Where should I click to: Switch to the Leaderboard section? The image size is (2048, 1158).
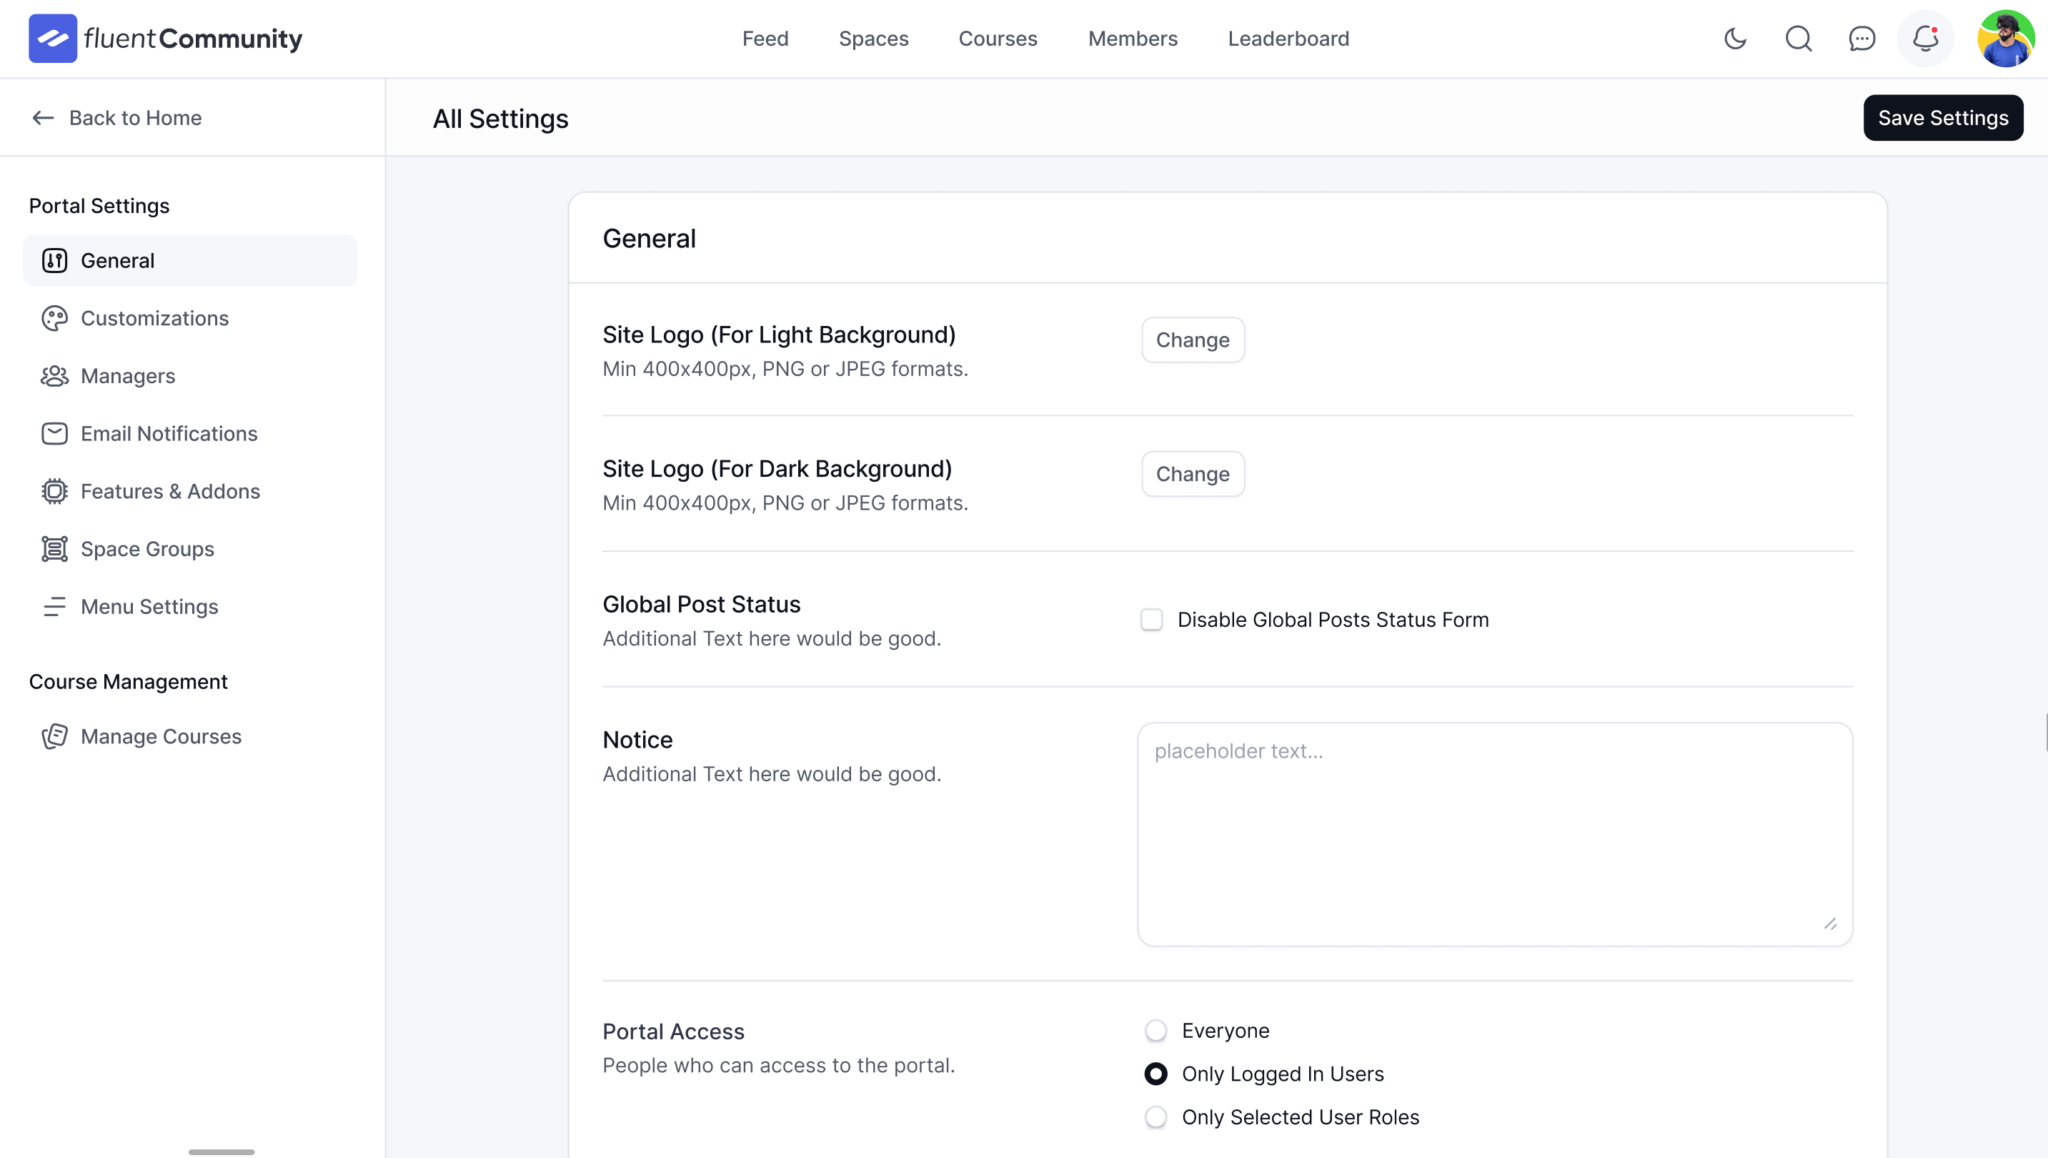pyautogui.click(x=1288, y=38)
